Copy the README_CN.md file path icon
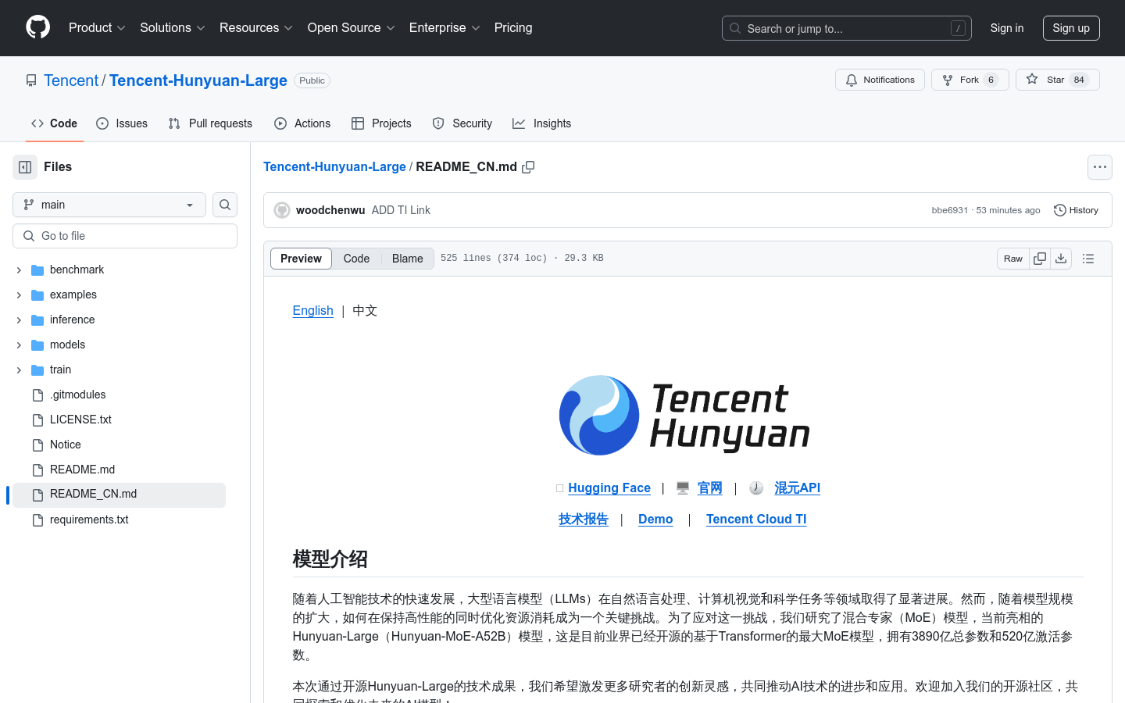Image resolution: width=1125 pixels, height=703 pixels. [x=528, y=167]
